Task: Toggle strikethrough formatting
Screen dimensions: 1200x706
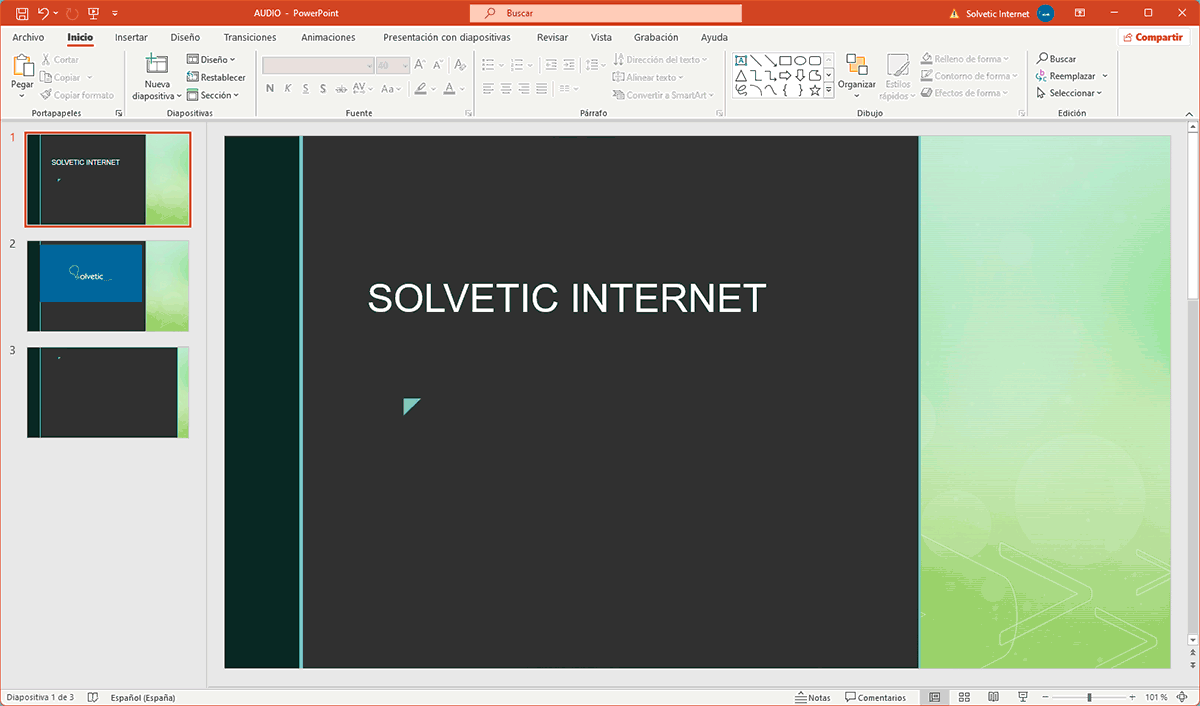Action: (x=343, y=89)
